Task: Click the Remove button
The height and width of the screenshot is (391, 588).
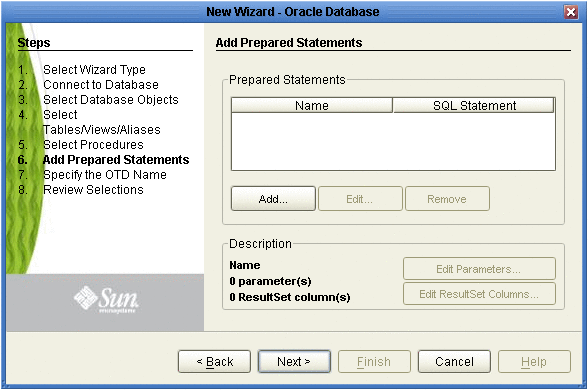Action: [447, 199]
